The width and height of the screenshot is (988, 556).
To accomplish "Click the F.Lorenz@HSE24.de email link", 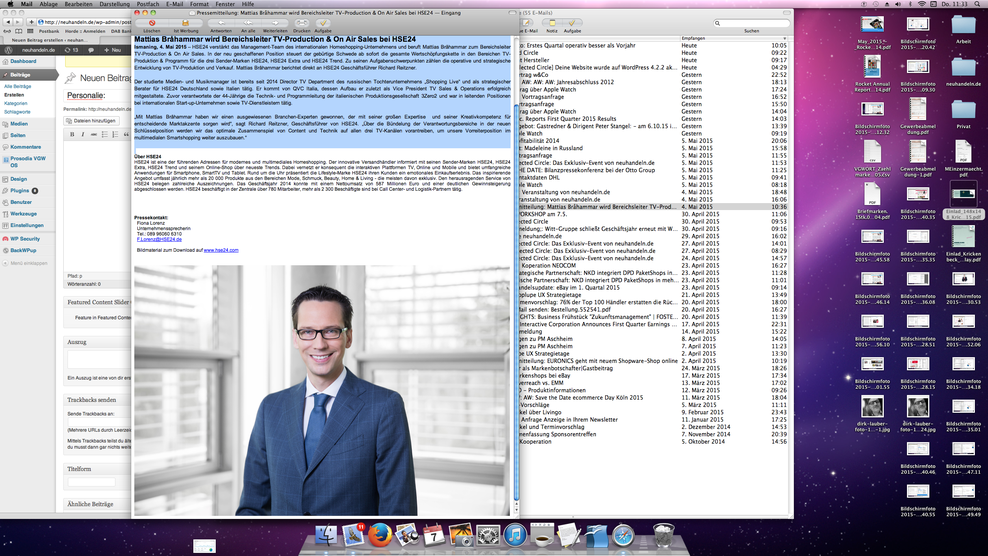I will pyautogui.click(x=159, y=240).
